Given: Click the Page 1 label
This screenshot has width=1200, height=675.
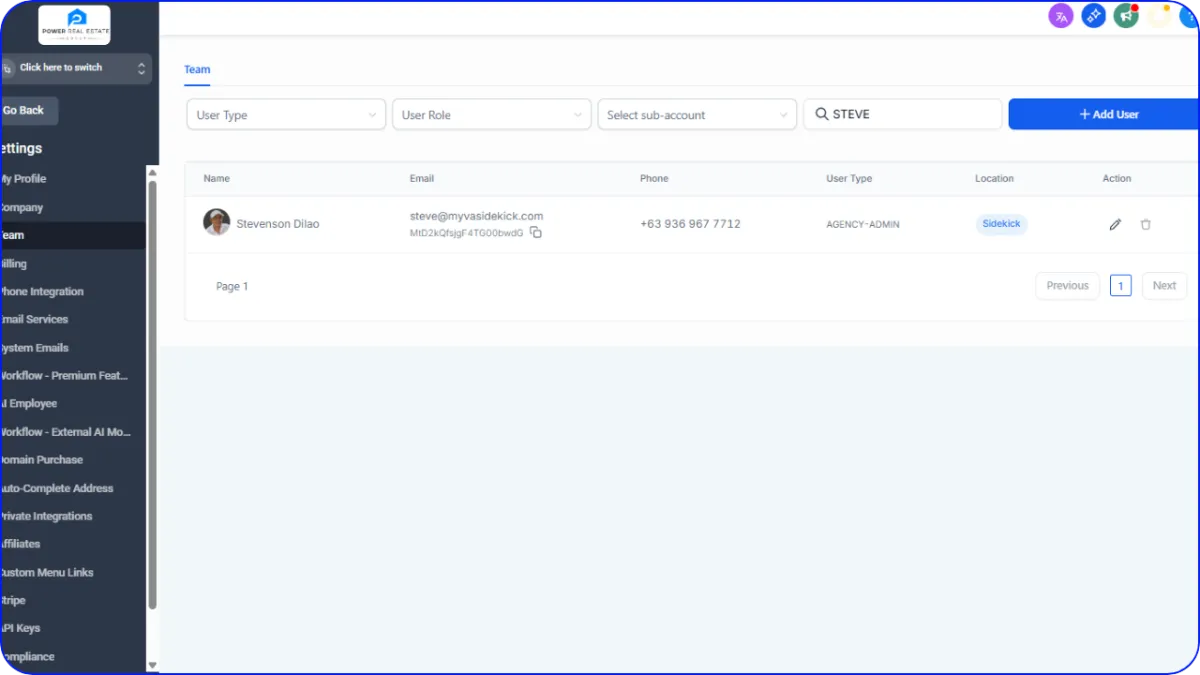Looking at the screenshot, I should 232,286.
